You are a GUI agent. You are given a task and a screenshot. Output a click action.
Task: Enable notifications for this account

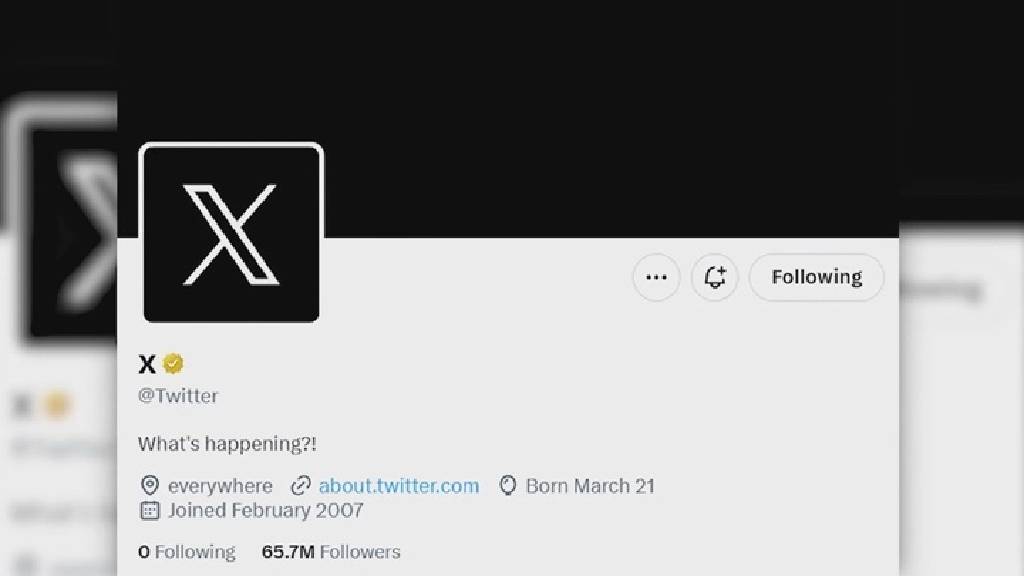(x=714, y=277)
